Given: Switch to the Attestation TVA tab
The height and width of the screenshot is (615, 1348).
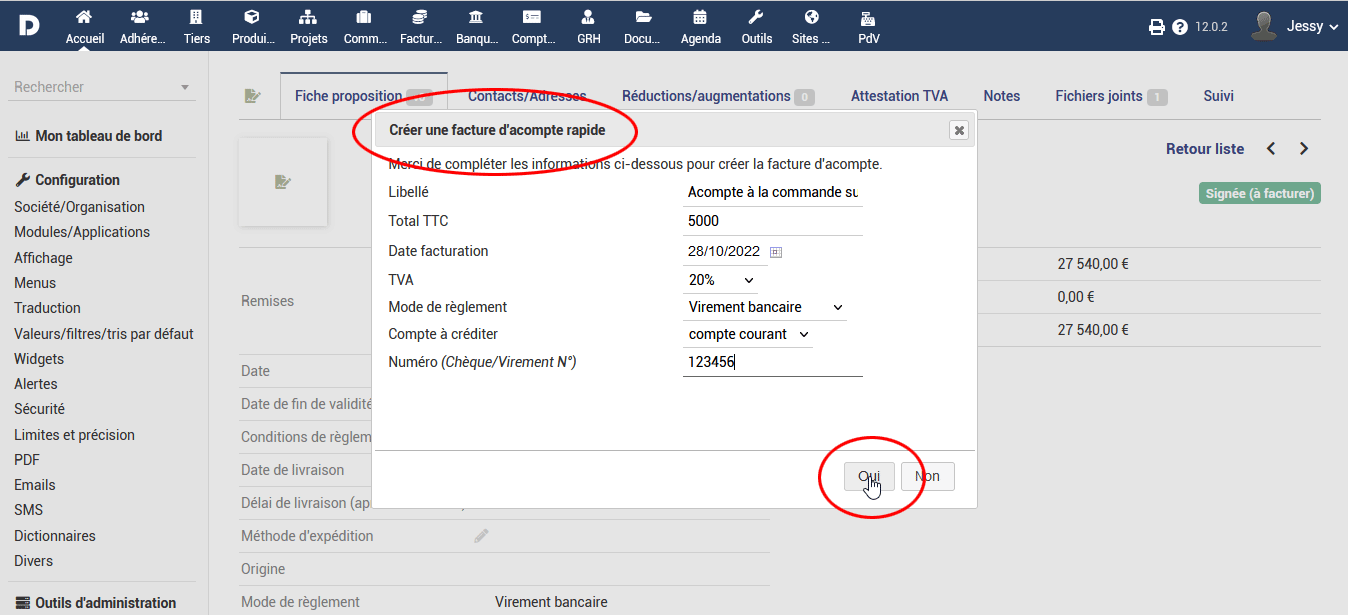Looking at the screenshot, I should coord(899,96).
